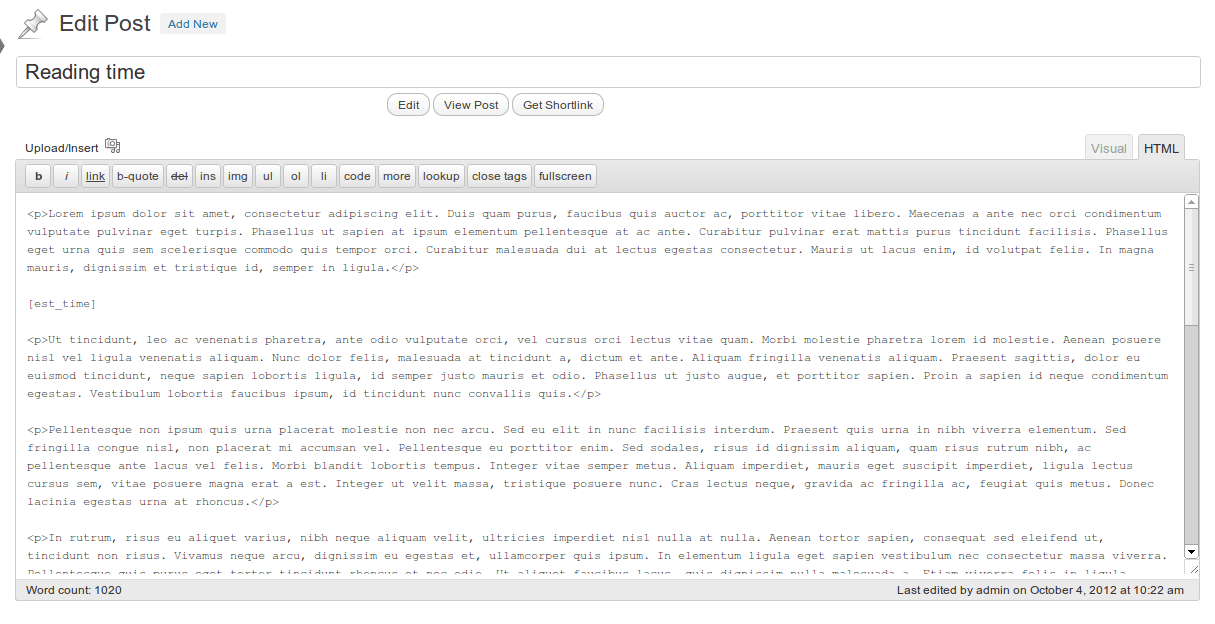This screenshot has width=1215, height=624.
Task: Insert an ordered list with ol
Action: tap(296, 176)
